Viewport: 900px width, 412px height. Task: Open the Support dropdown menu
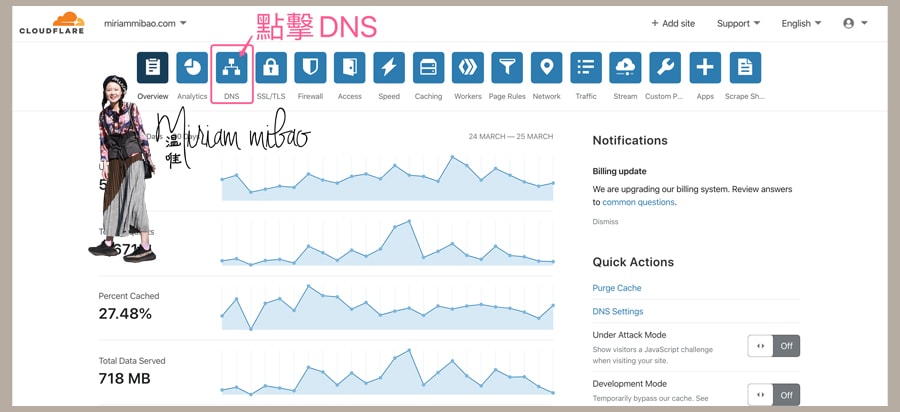[738, 24]
